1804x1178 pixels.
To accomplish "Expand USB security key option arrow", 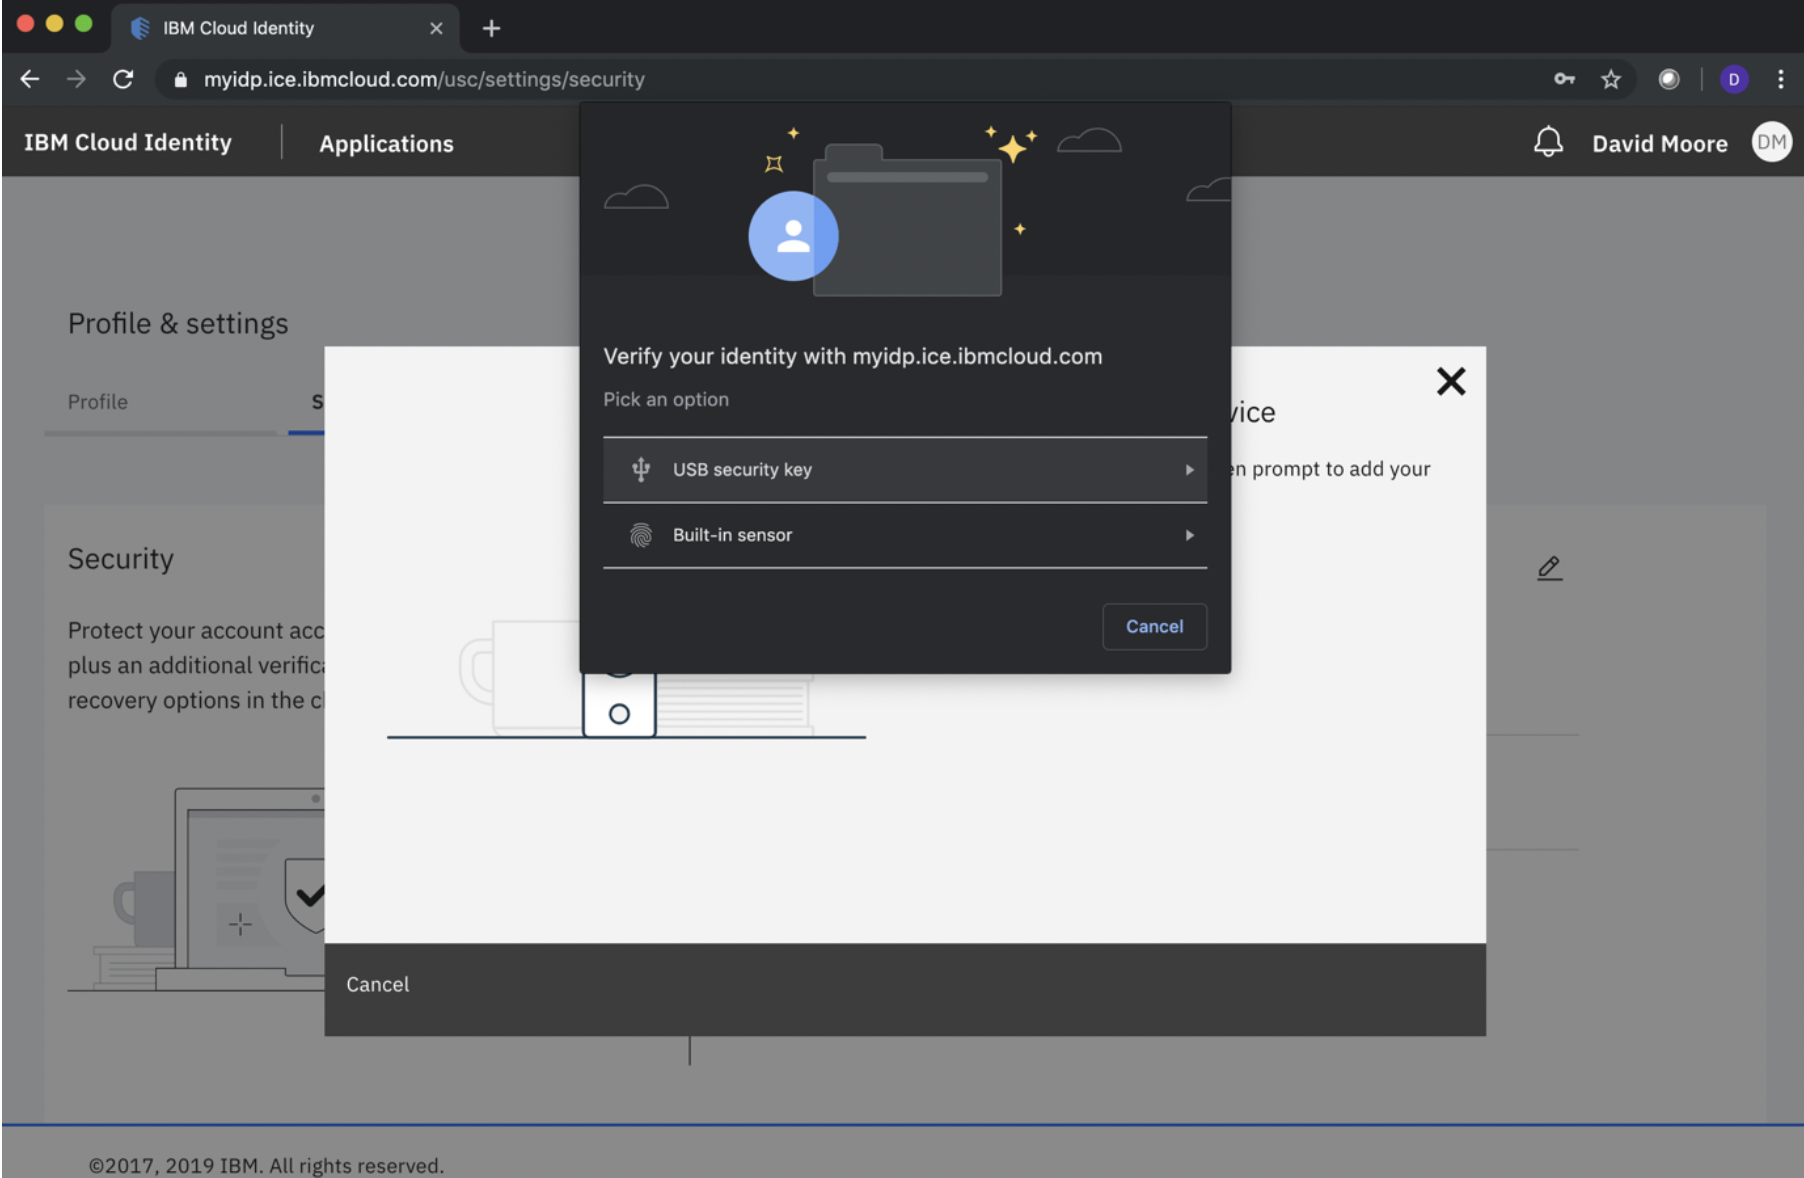I will 1189,469.
